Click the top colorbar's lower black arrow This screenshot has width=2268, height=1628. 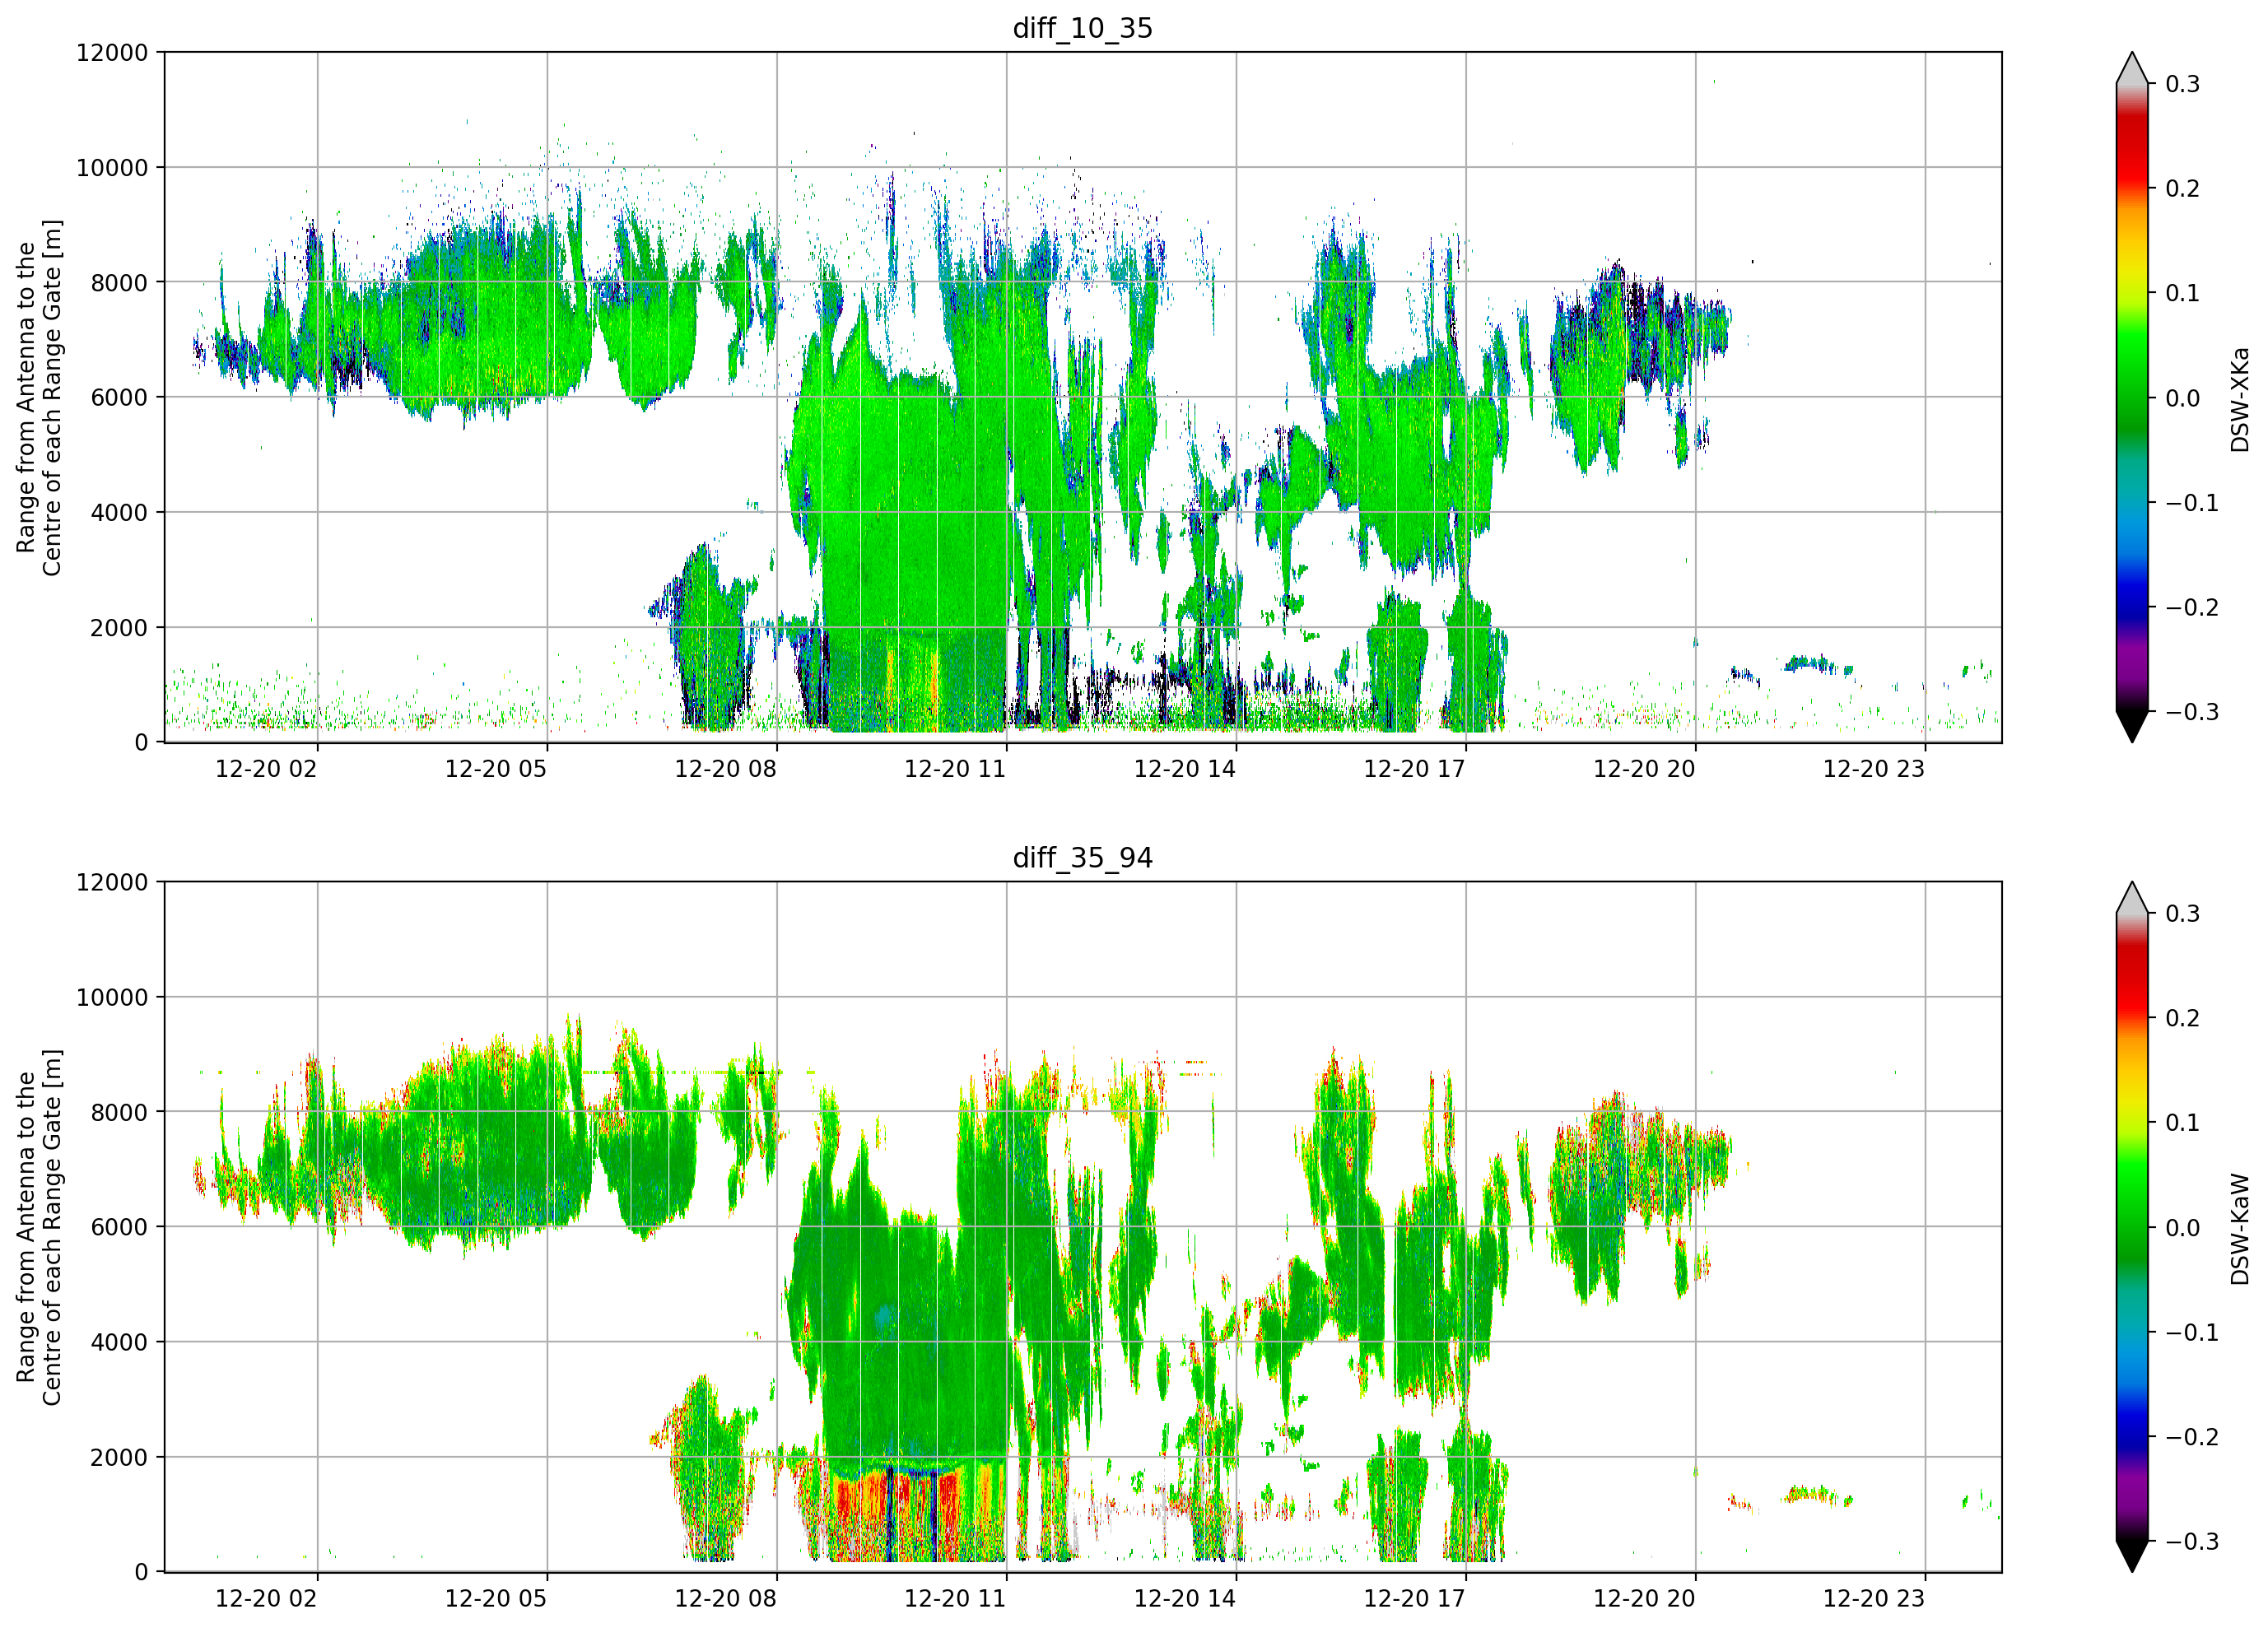coord(2132,726)
